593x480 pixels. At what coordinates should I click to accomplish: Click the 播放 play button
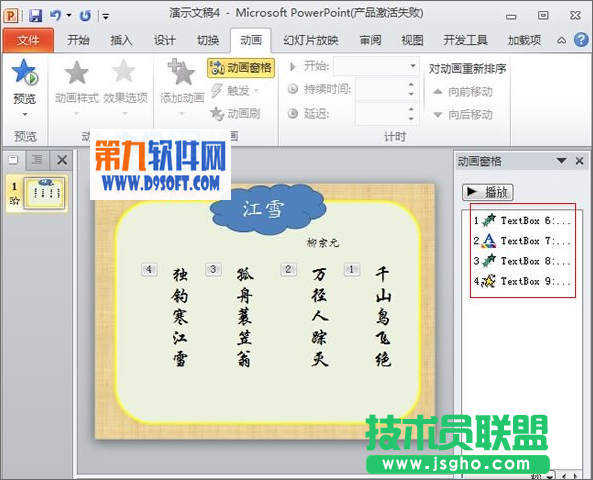pos(487,192)
